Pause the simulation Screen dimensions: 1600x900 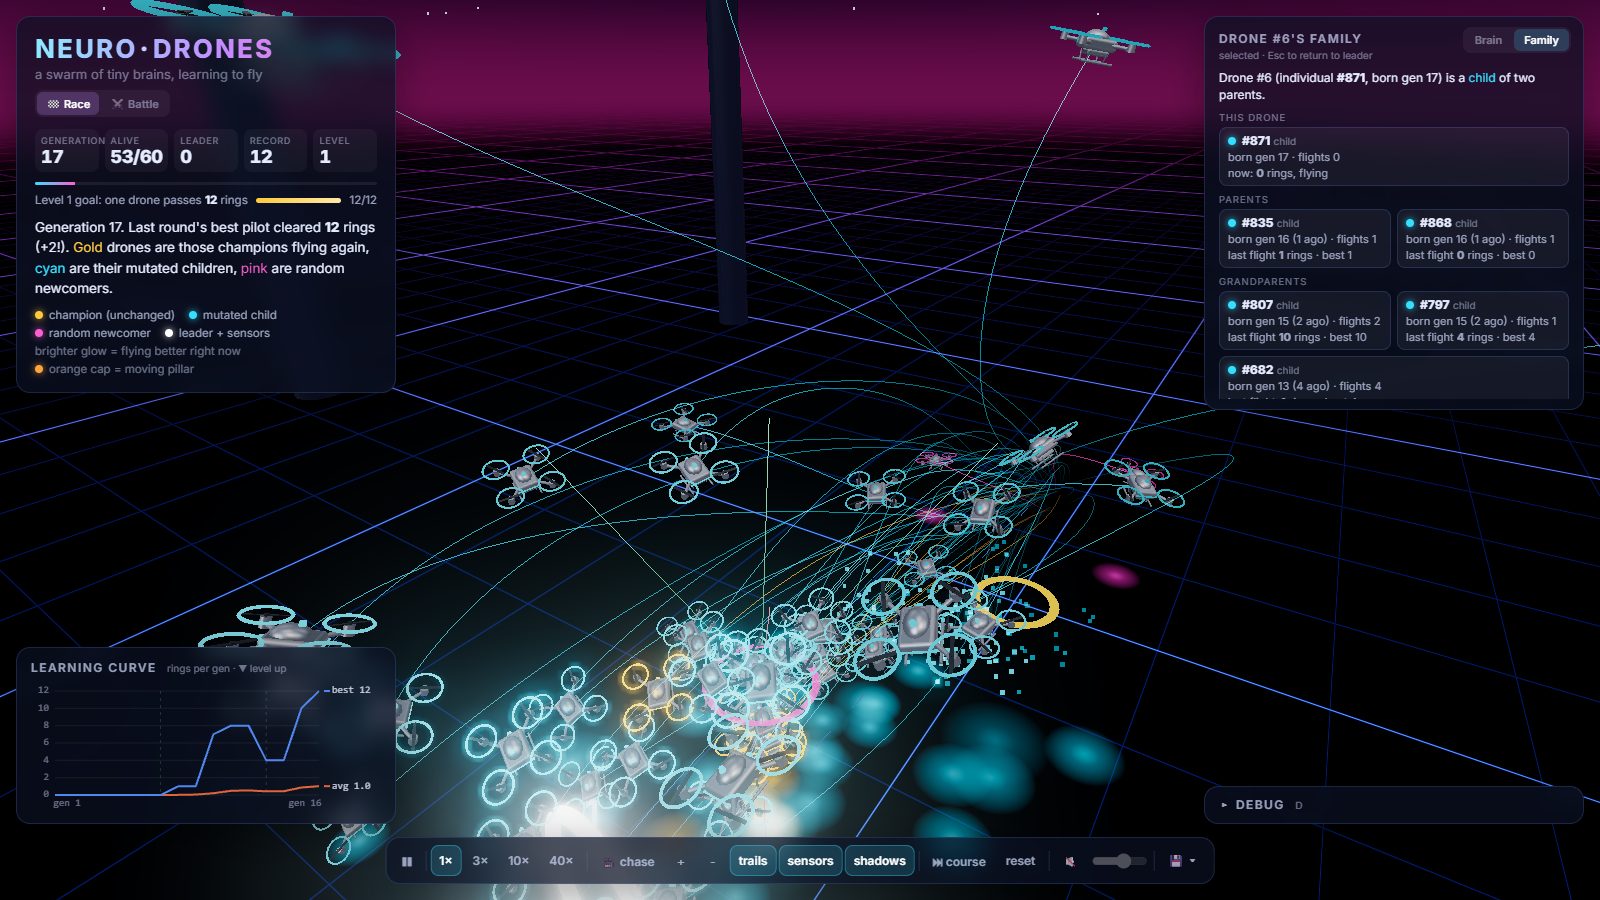[407, 861]
